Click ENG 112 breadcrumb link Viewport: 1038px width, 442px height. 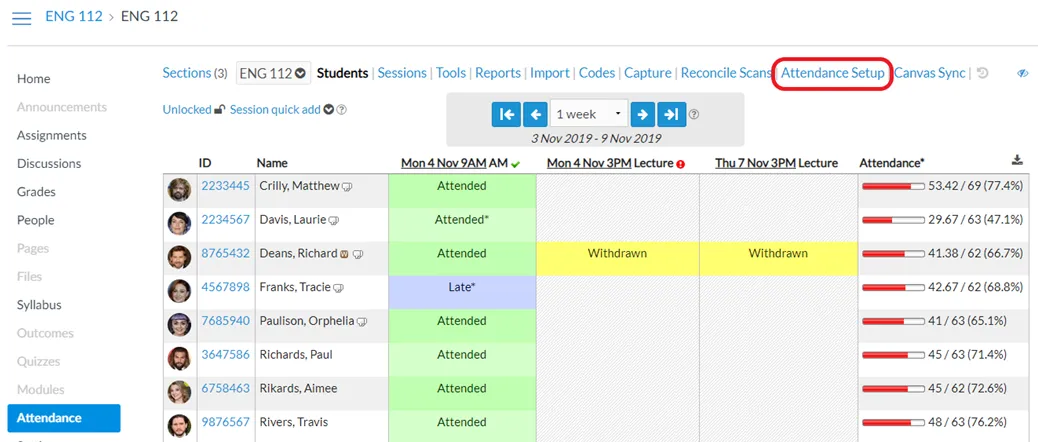click(73, 16)
